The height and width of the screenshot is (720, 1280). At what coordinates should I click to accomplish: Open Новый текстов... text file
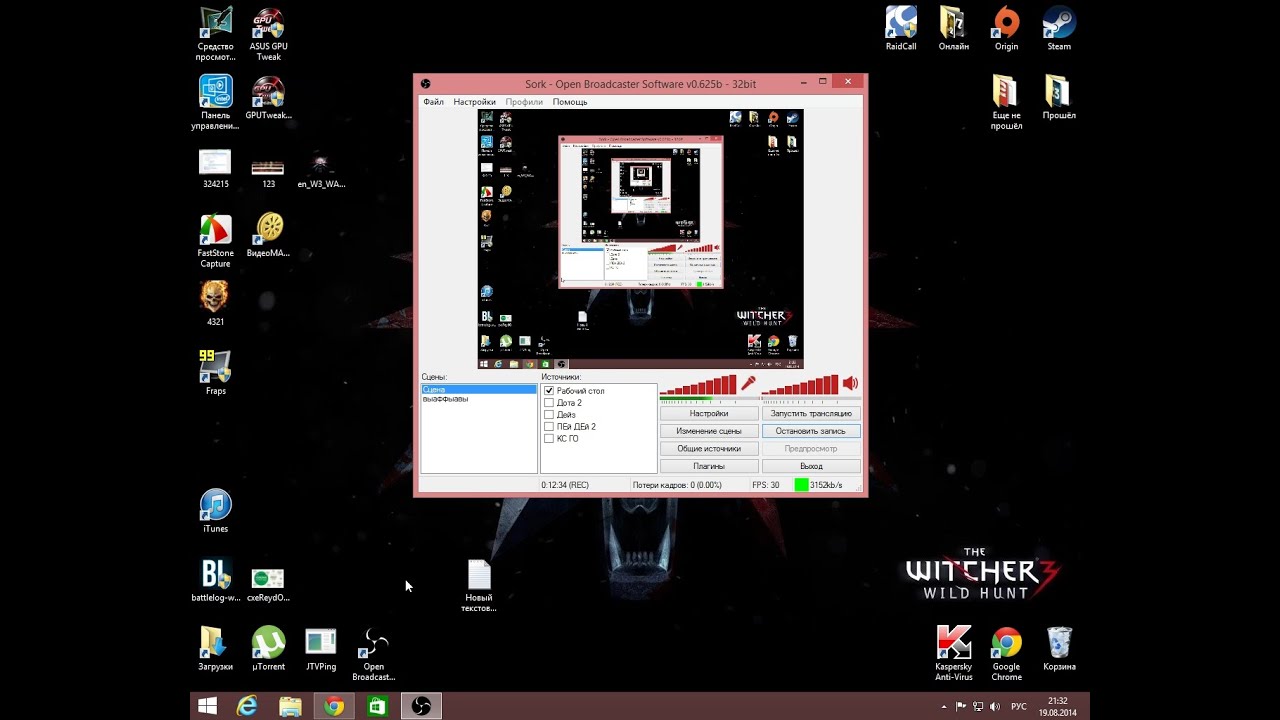[479, 586]
